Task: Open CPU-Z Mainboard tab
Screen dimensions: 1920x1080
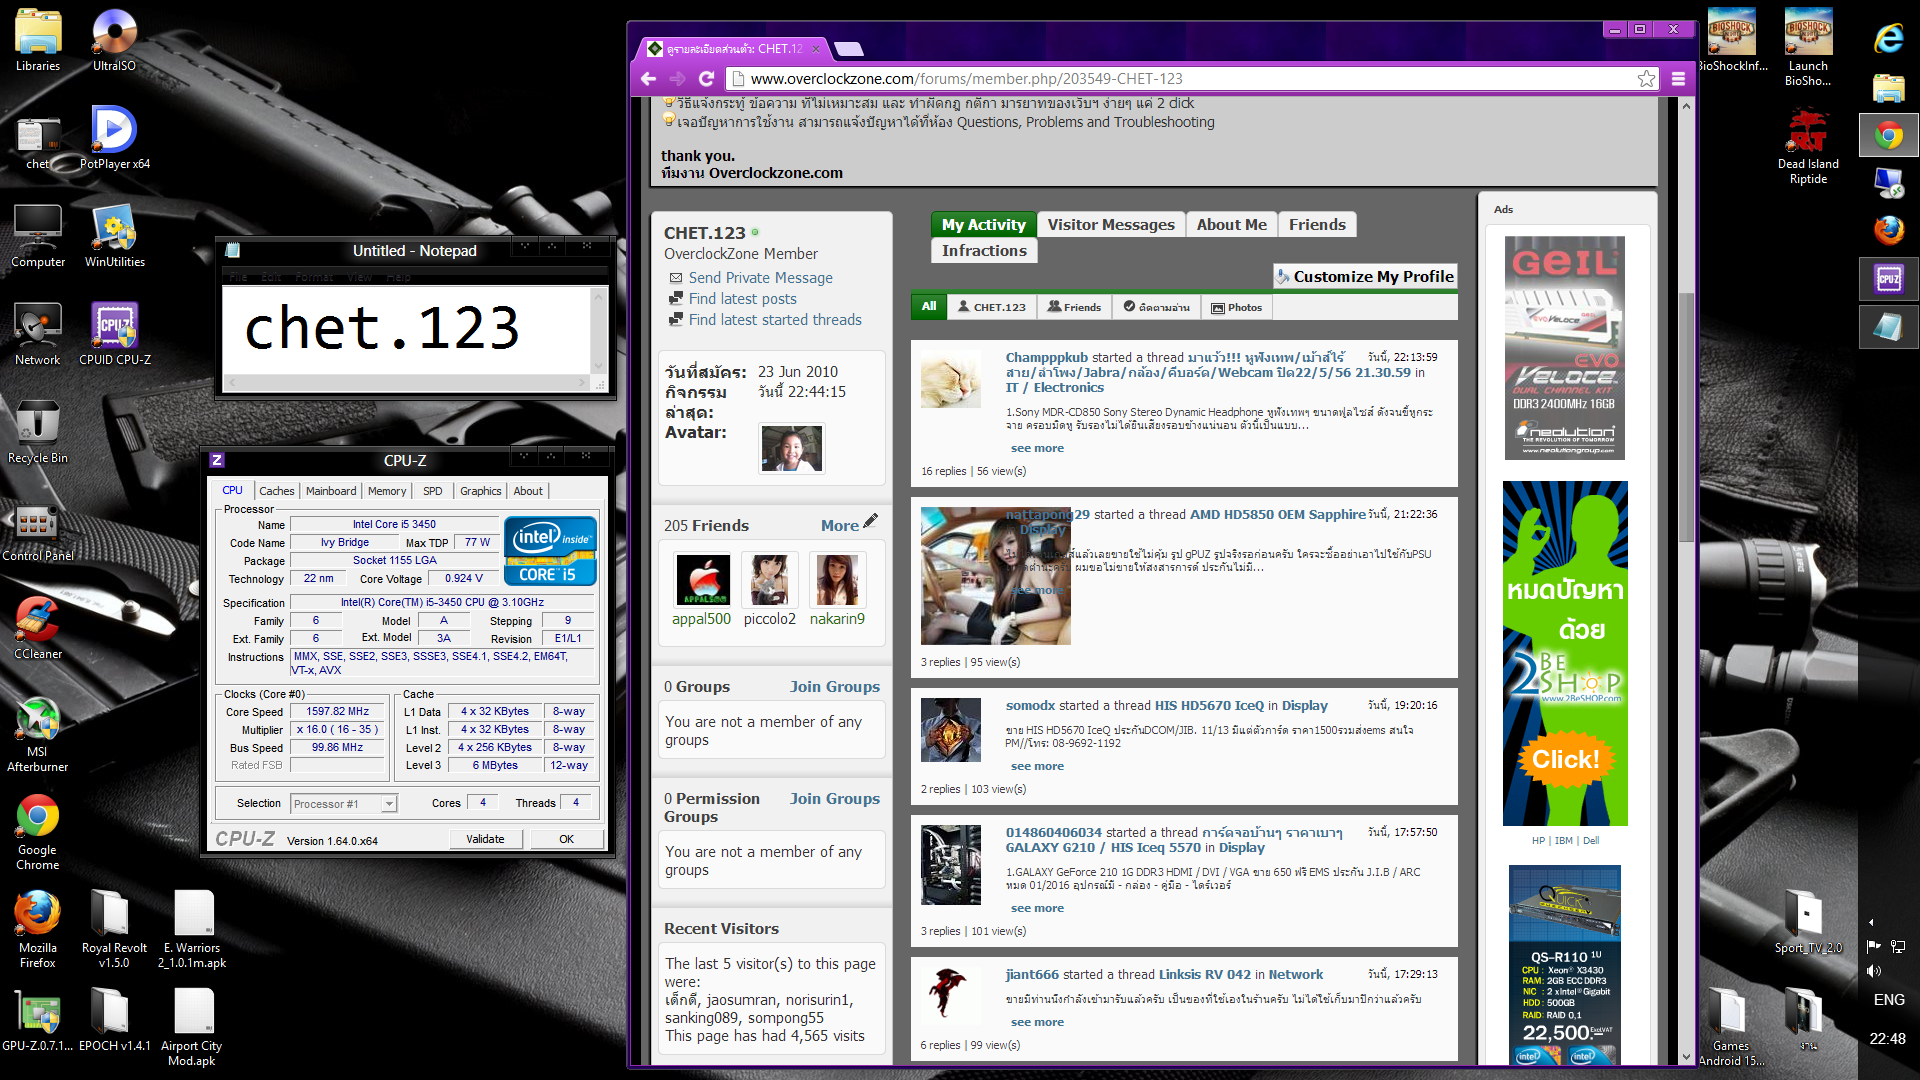Action: click(331, 491)
